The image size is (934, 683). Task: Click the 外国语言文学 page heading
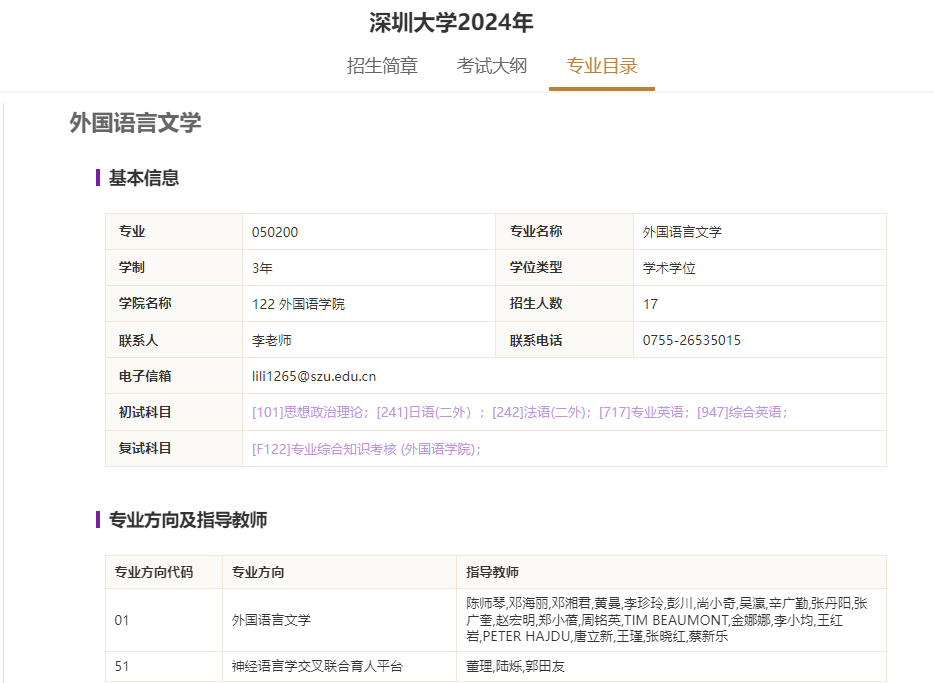click(x=135, y=123)
